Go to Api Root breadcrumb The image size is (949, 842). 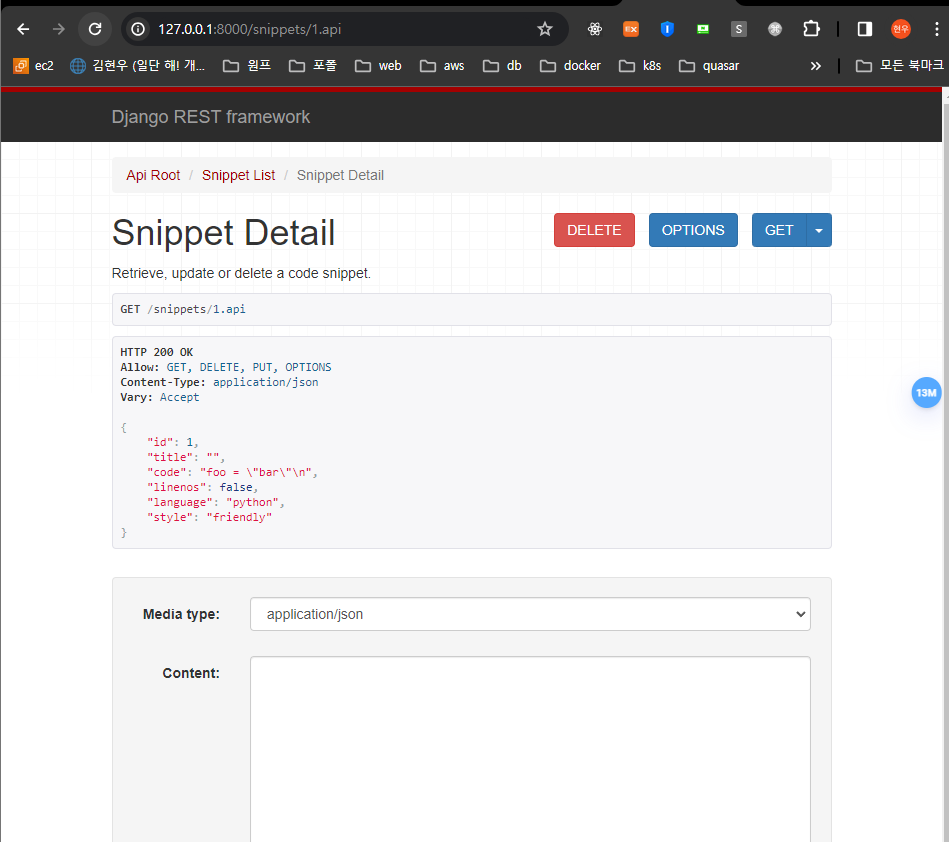point(153,175)
